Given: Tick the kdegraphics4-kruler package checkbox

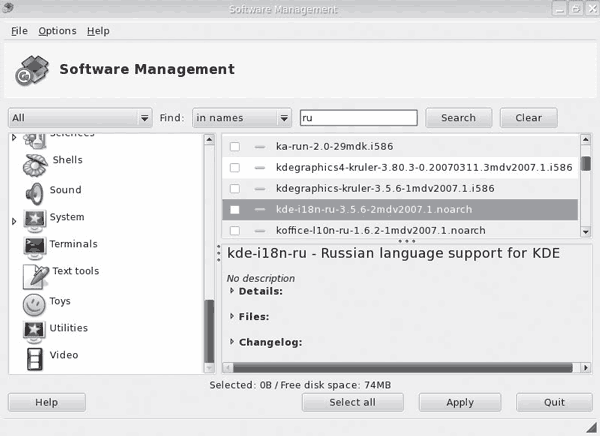Looking at the screenshot, I should pyautogui.click(x=234, y=168).
